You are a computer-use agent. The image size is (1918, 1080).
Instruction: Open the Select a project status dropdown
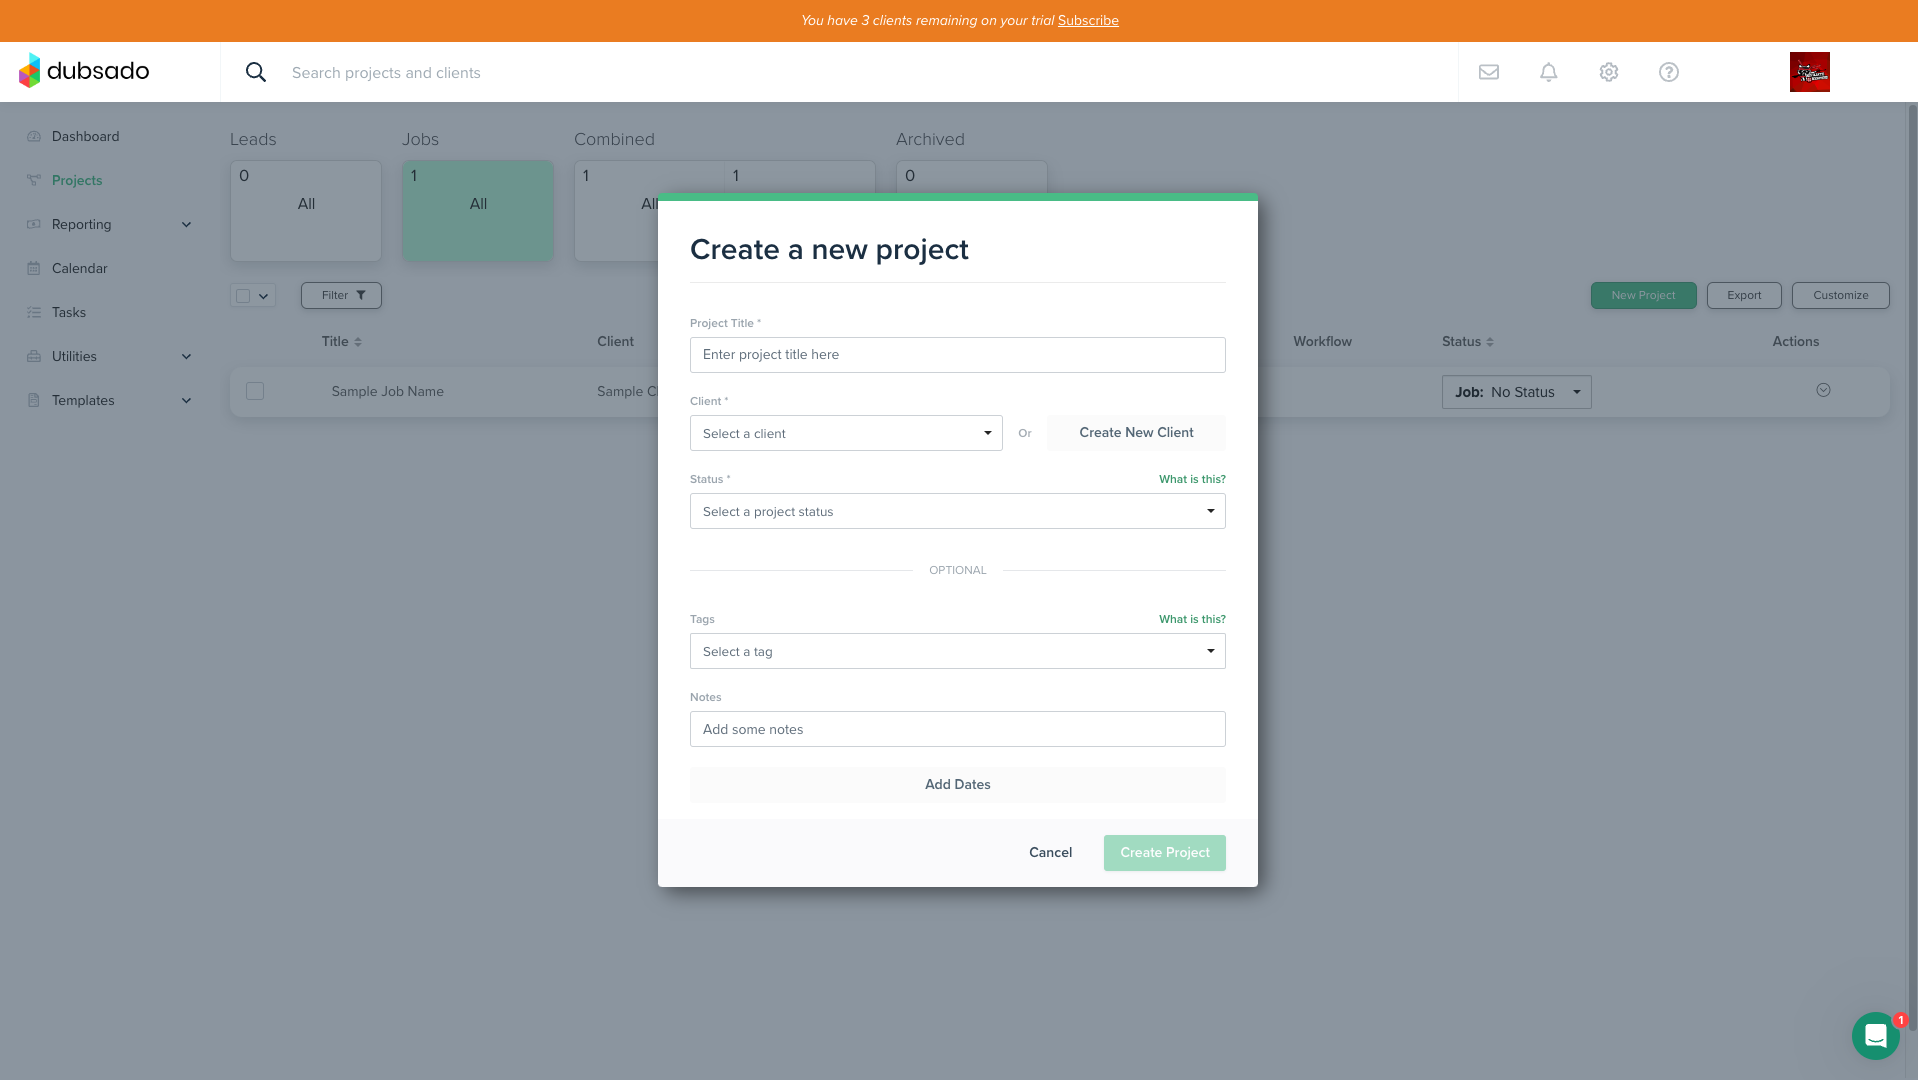[x=956, y=511]
